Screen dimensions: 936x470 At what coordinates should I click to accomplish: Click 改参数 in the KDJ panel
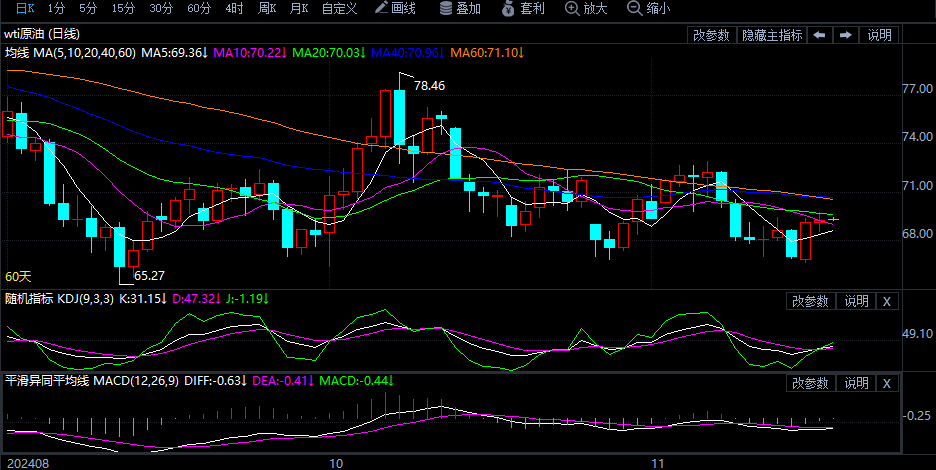[810, 301]
